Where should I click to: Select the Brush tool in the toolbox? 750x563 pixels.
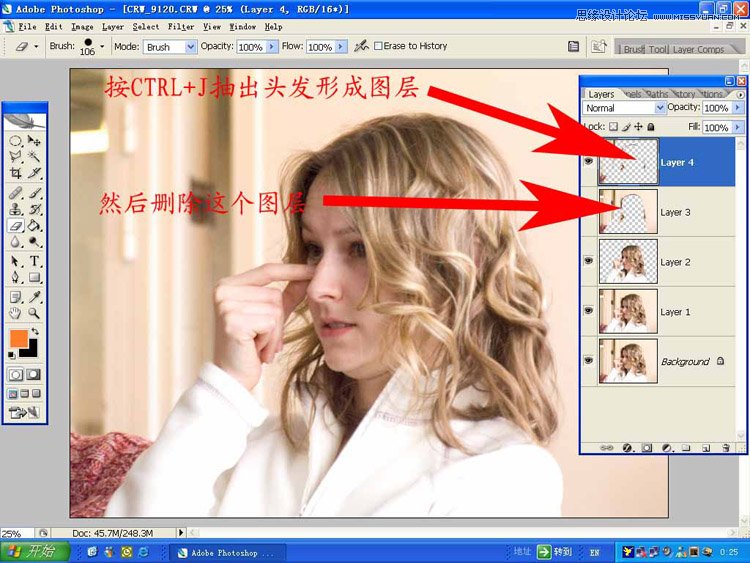(x=34, y=193)
